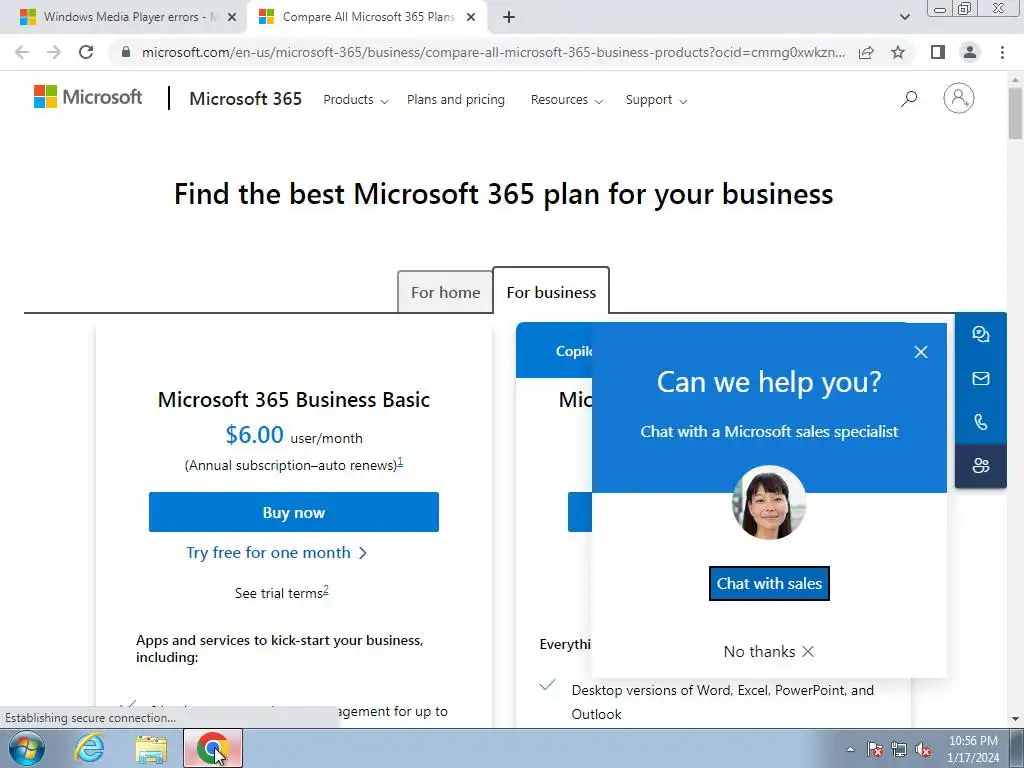1024x768 pixels.
Task: Expand the Products dropdown
Action: pos(355,100)
